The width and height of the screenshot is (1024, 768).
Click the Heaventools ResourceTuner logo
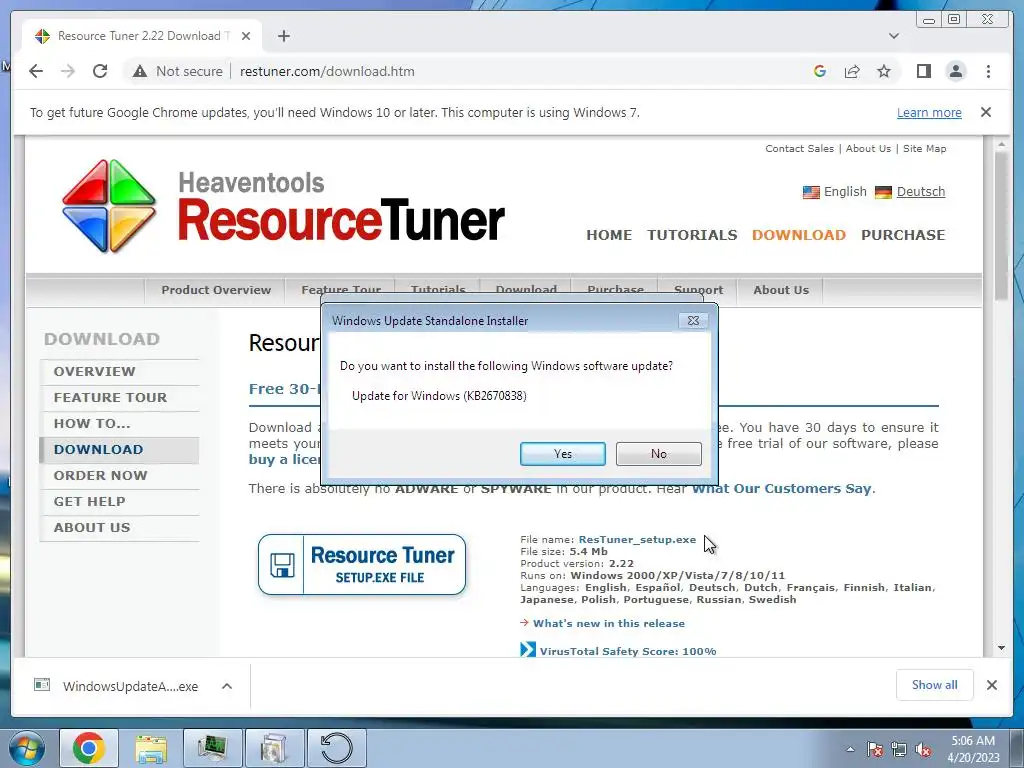[x=283, y=206]
